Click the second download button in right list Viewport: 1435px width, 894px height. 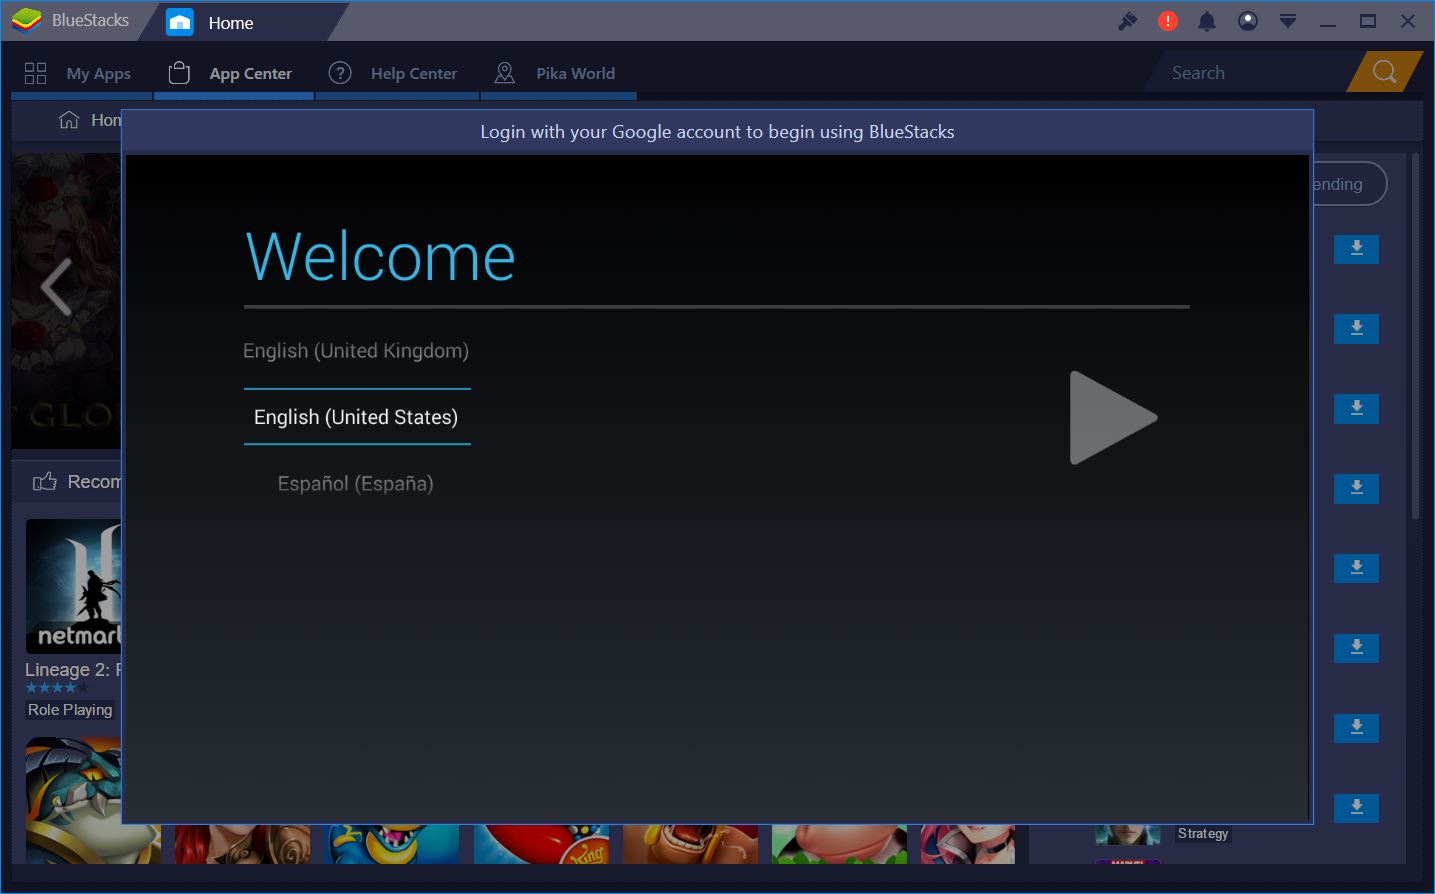tap(1357, 329)
